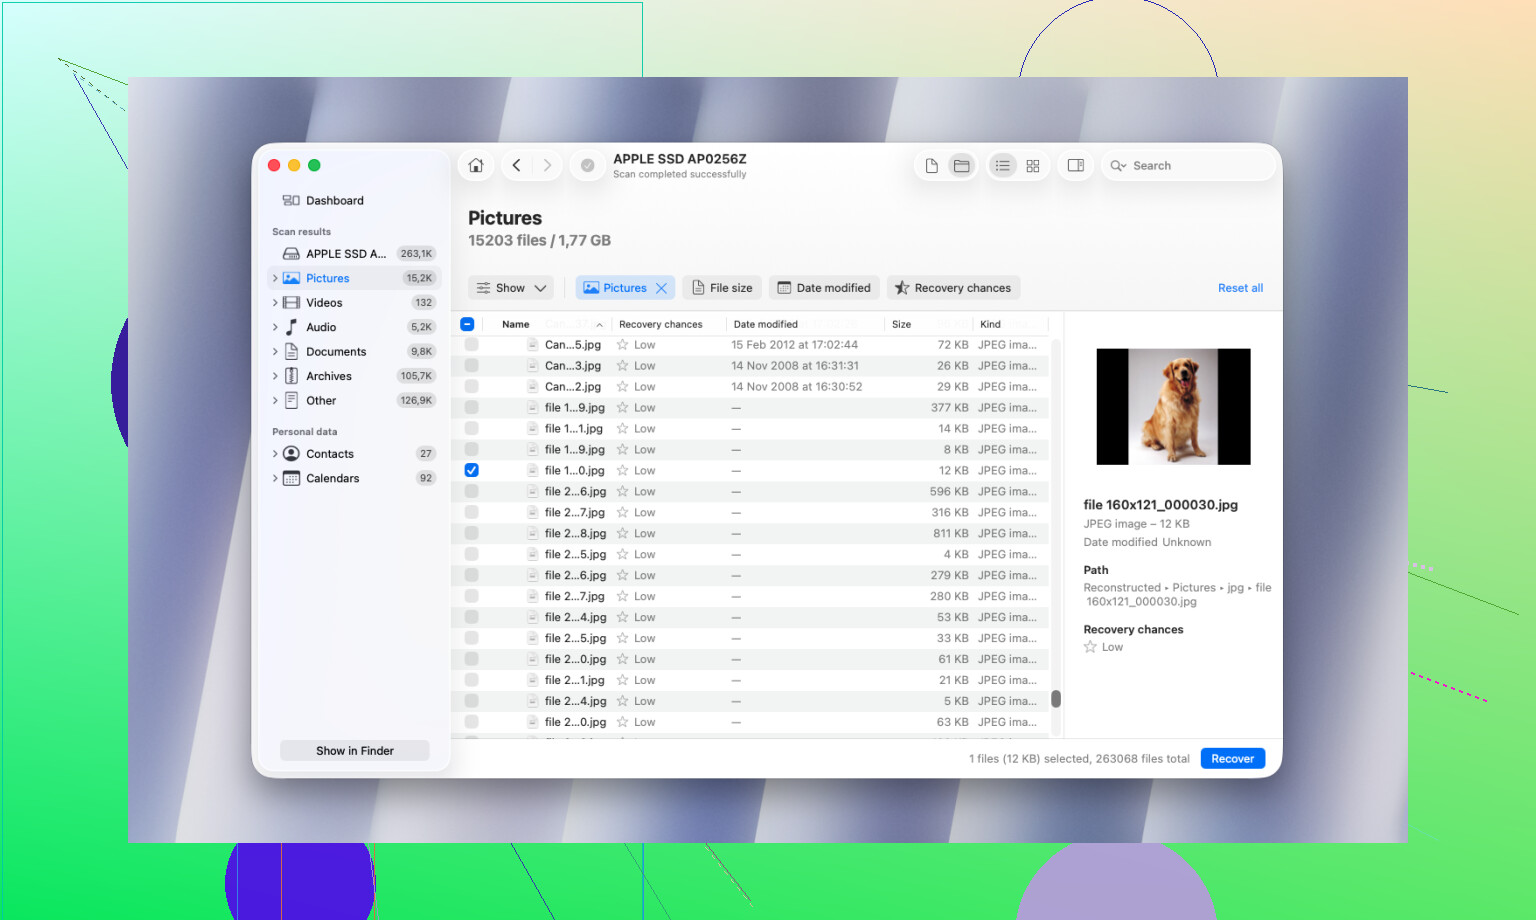Viewport: 1536px width, 920px height.
Task: Remove the Pictures filter with X
Action: 661,288
